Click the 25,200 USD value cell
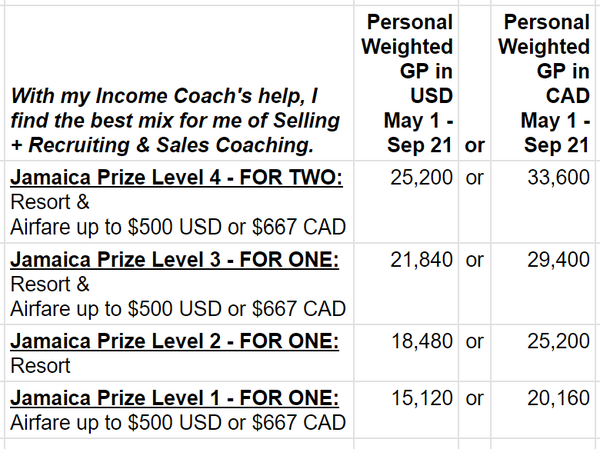Viewport: 600px width, 449px height. [406, 202]
